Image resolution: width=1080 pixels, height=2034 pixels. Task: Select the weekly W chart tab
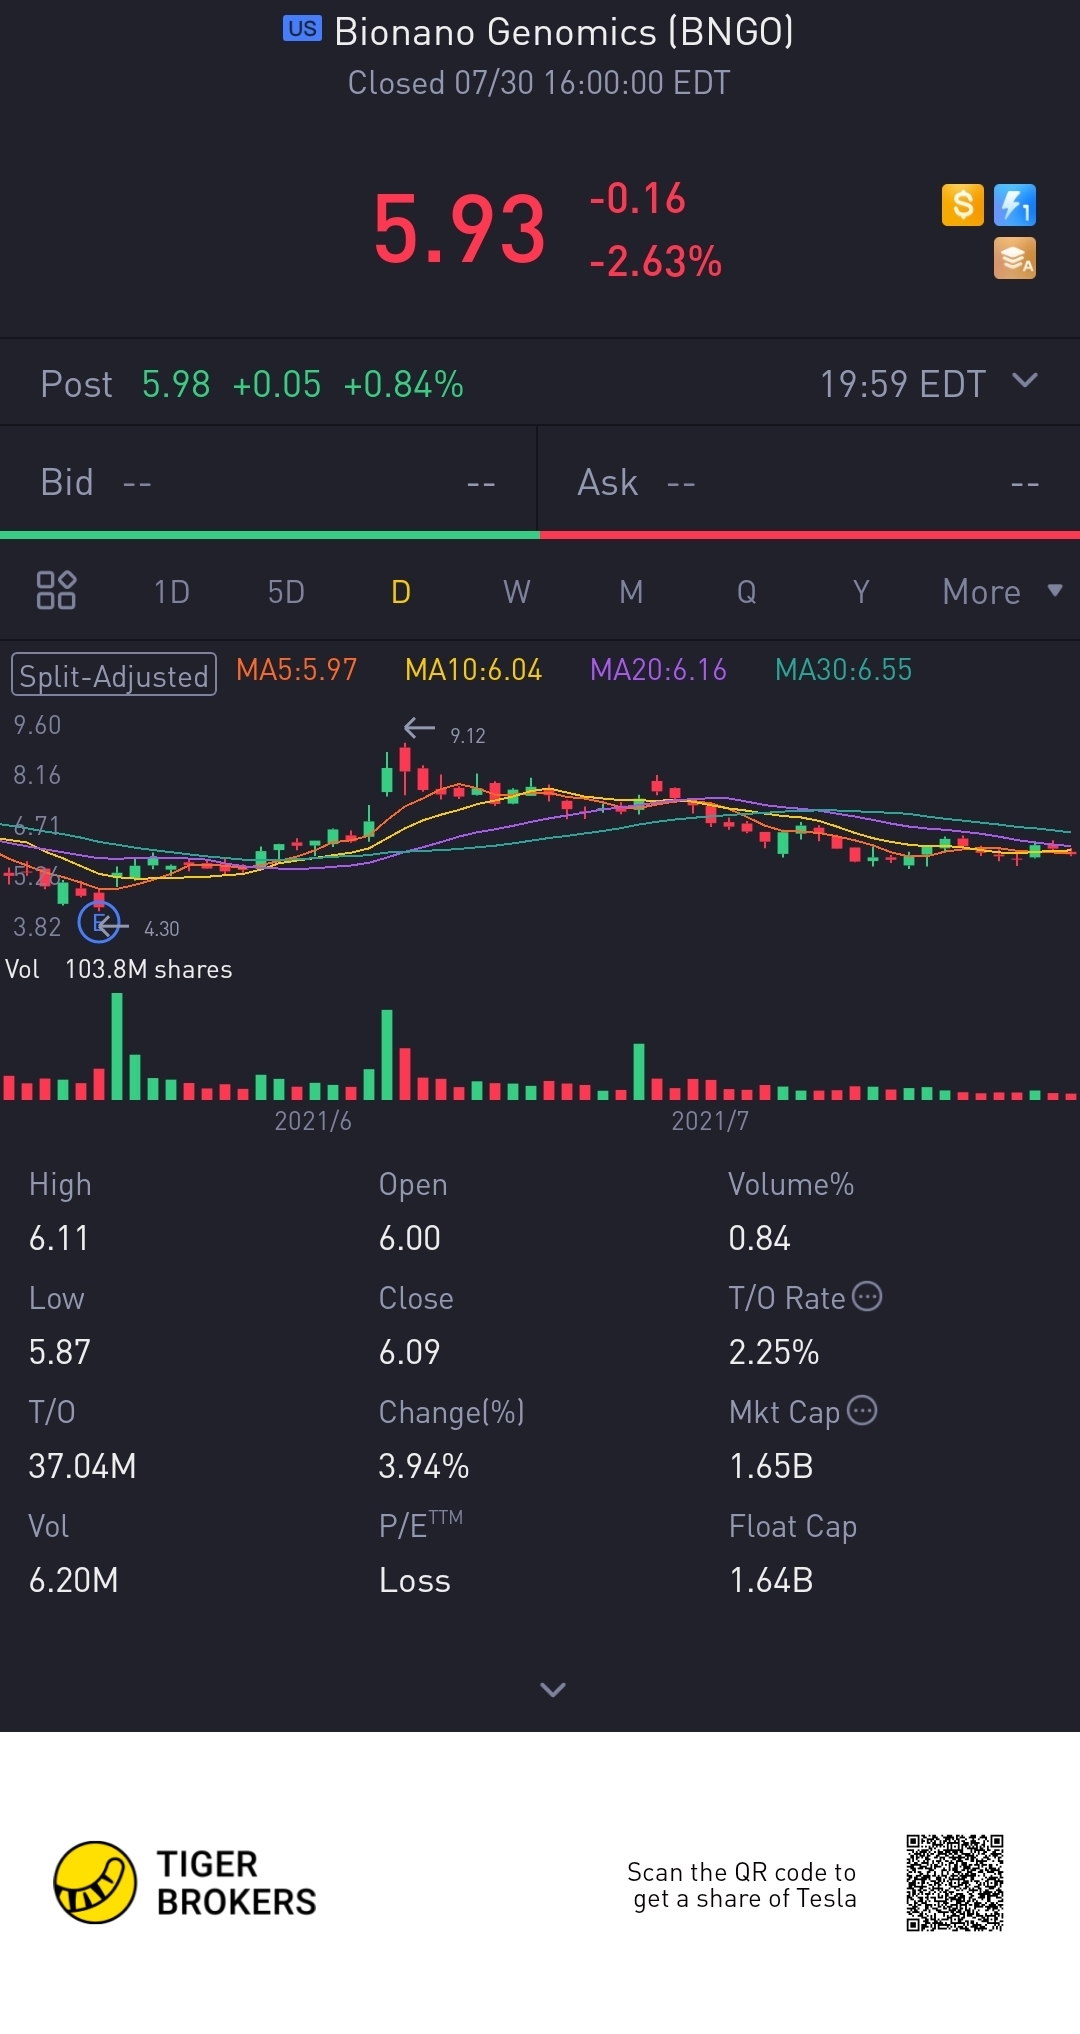point(517,591)
